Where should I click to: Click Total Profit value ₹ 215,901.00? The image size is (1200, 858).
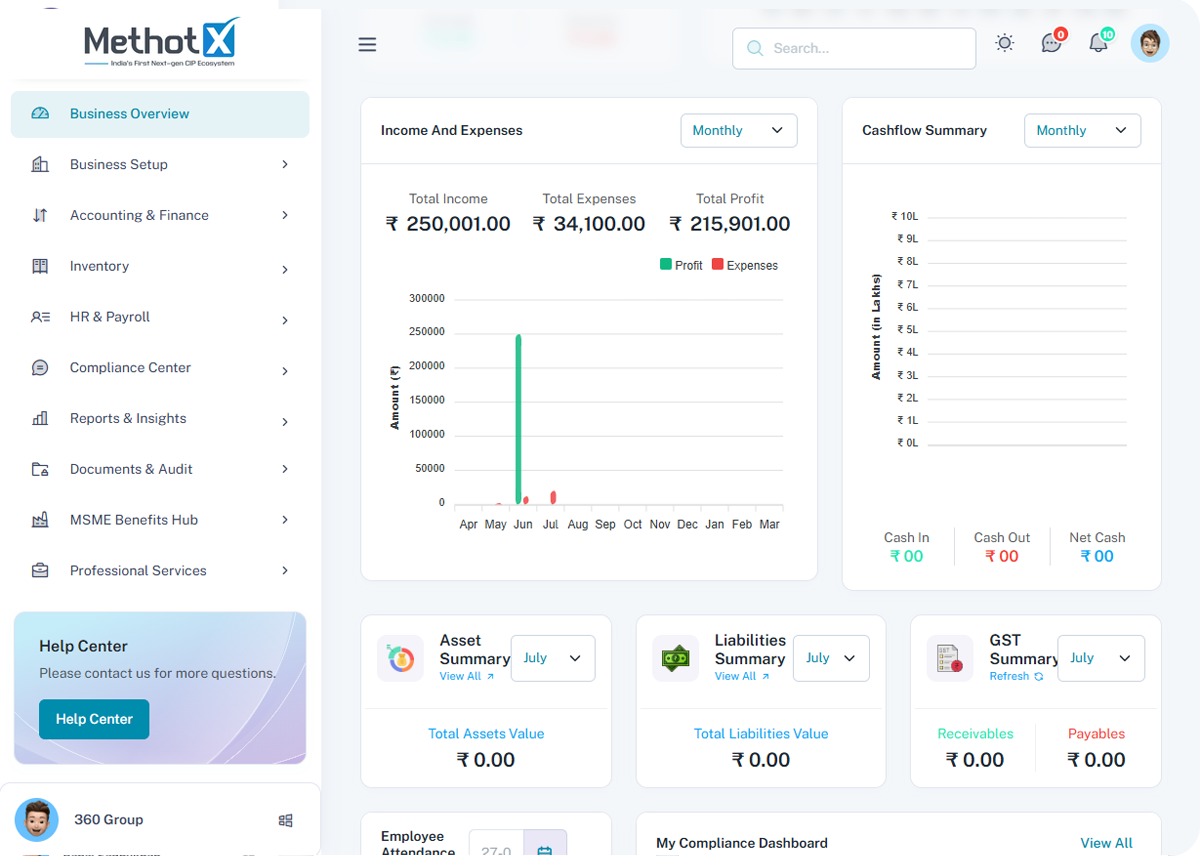click(730, 224)
